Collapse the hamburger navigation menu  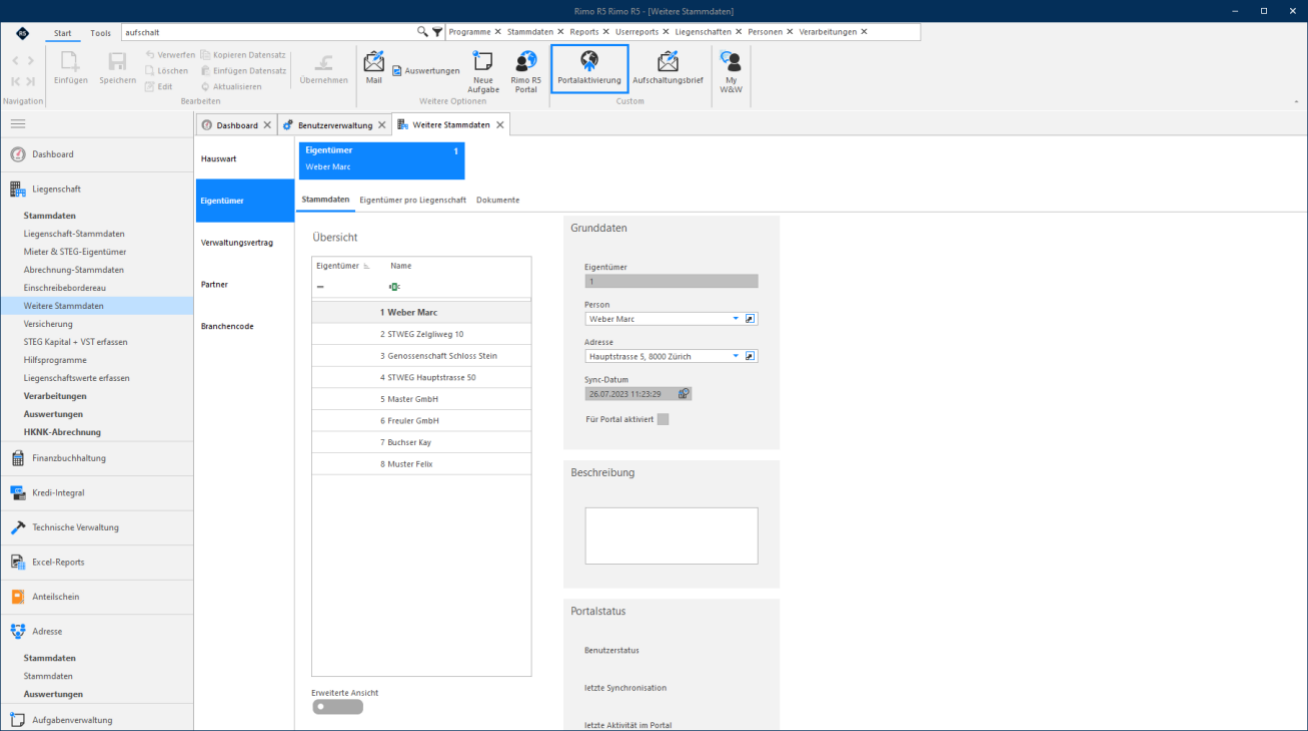tap(18, 124)
